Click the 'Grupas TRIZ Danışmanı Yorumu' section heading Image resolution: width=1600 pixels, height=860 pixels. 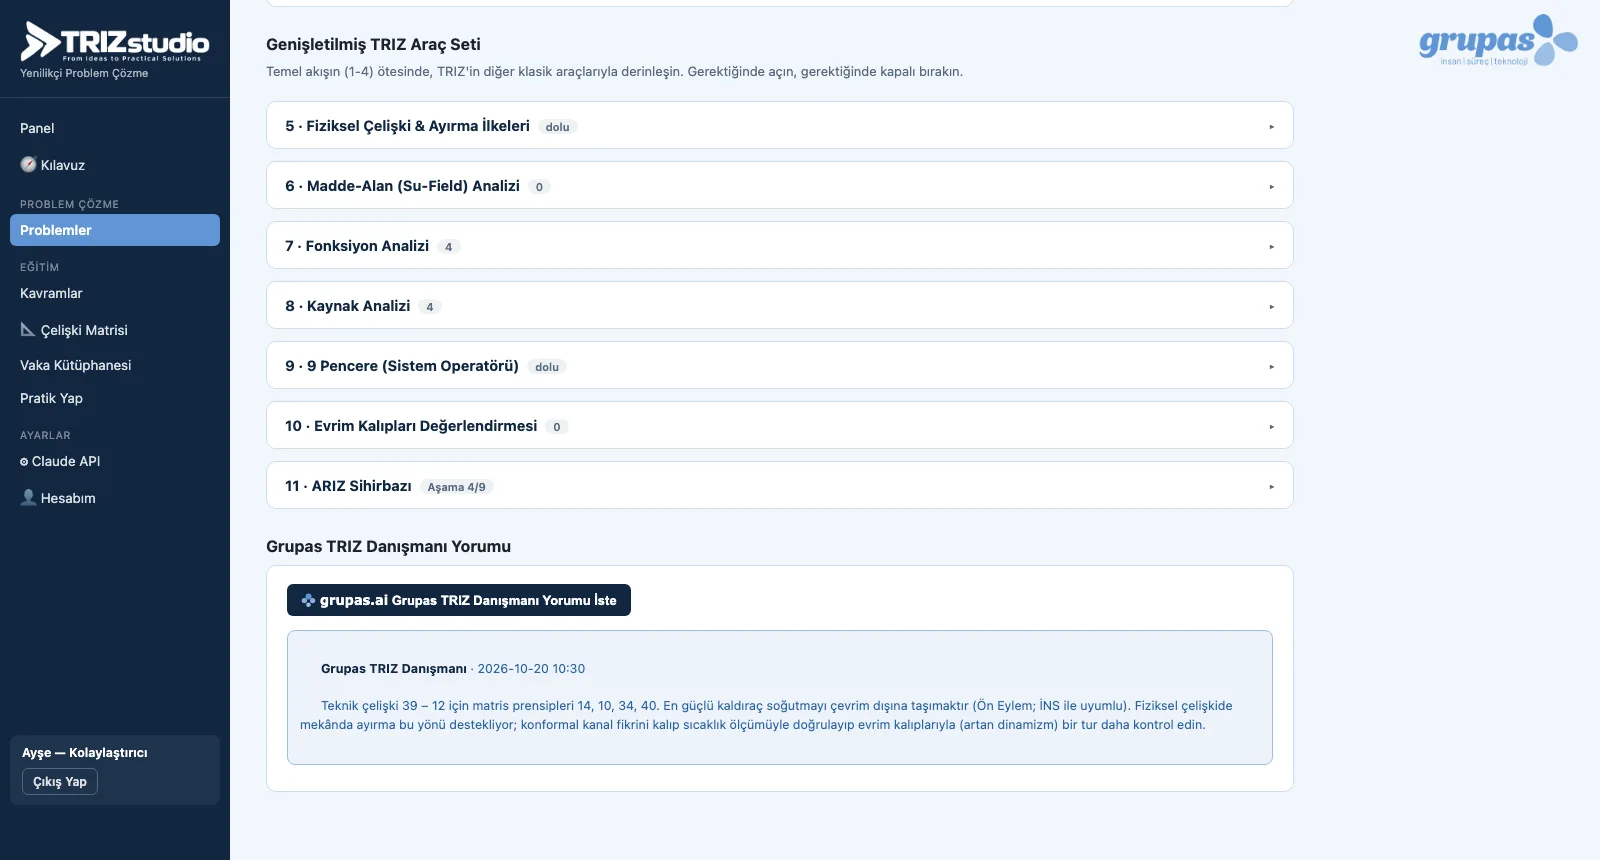pyautogui.click(x=388, y=546)
